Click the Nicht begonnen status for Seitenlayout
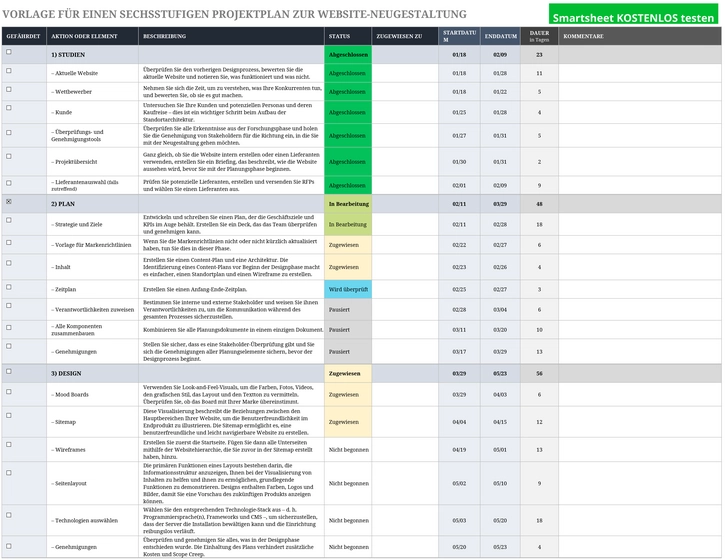The image size is (725, 560). [x=348, y=483]
